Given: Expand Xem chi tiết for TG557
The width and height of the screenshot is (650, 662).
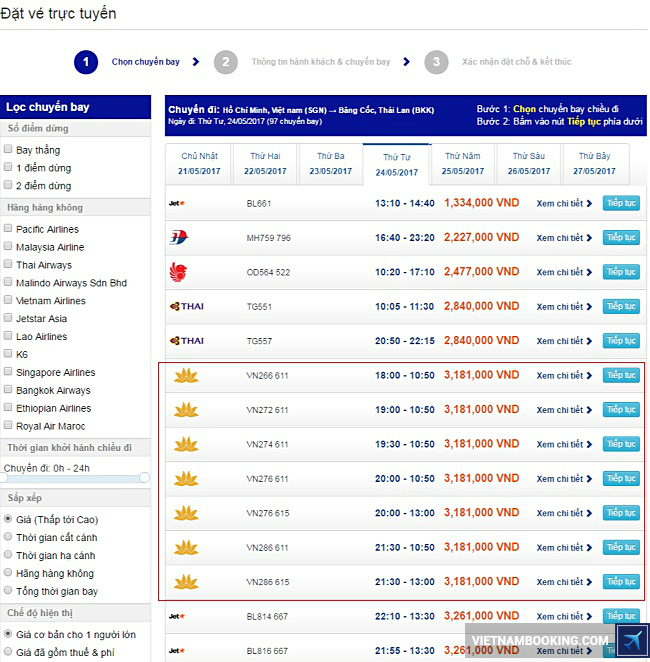Looking at the screenshot, I should [564, 341].
